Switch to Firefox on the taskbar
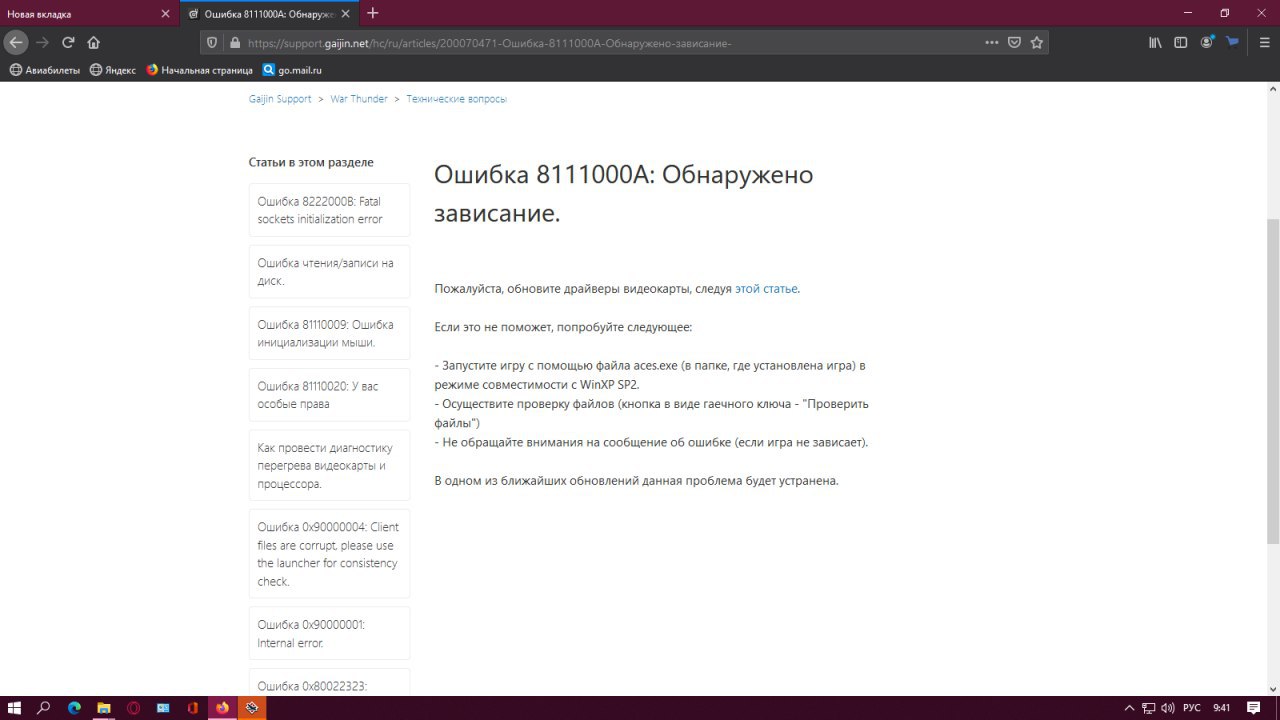Viewport: 1280px width, 720px height. tap(222, 708)
